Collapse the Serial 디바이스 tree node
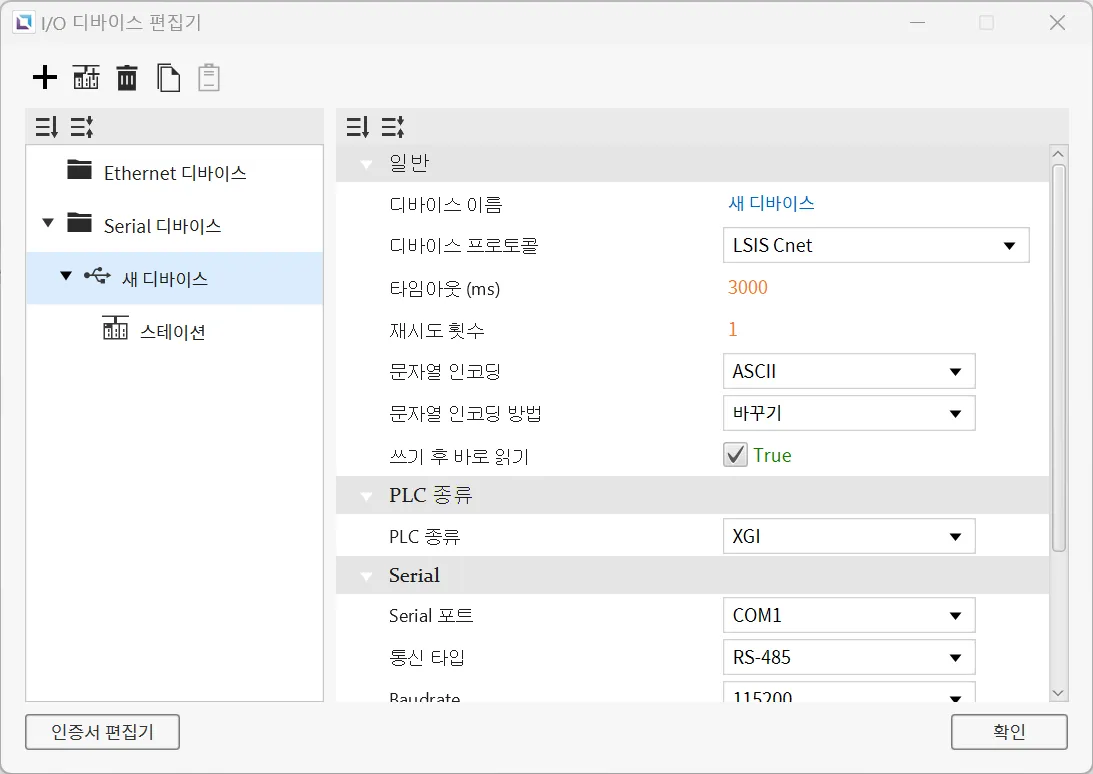 tap(48, 224)
